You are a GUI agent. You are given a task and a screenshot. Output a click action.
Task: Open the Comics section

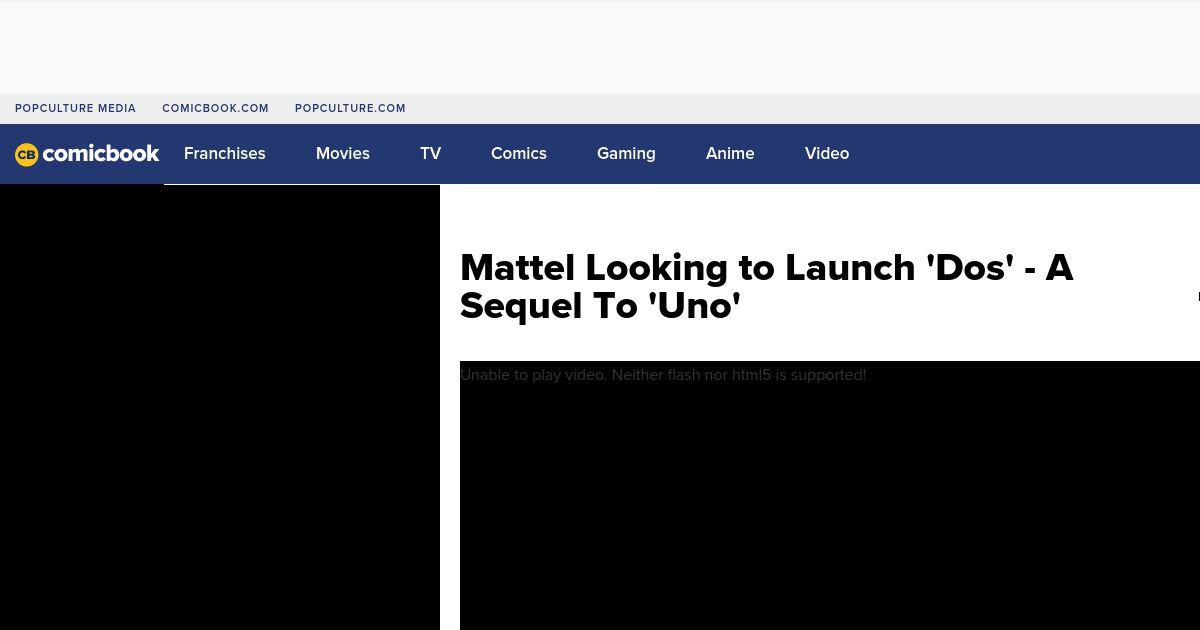tap(519, 154)
